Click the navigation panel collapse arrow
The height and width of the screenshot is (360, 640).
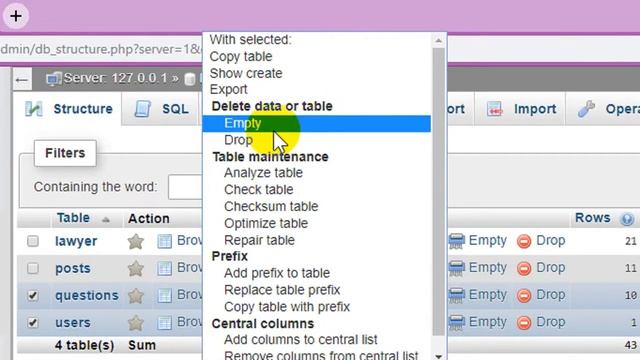click(22, 80)
